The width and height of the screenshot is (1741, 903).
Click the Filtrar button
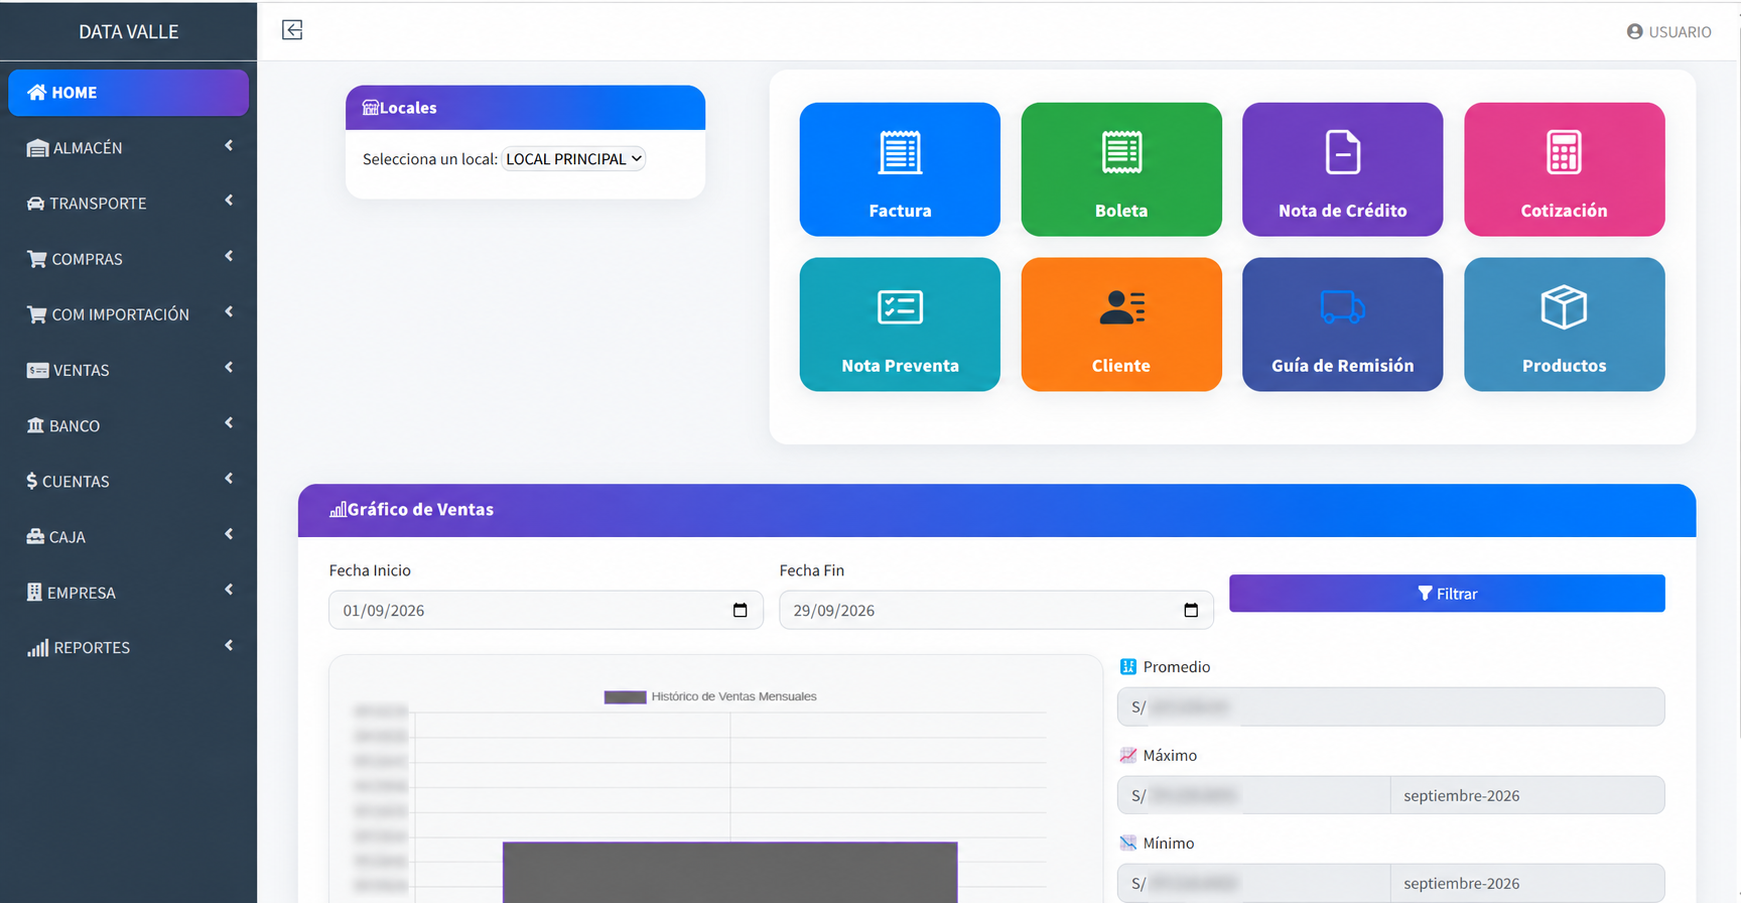1446,593
